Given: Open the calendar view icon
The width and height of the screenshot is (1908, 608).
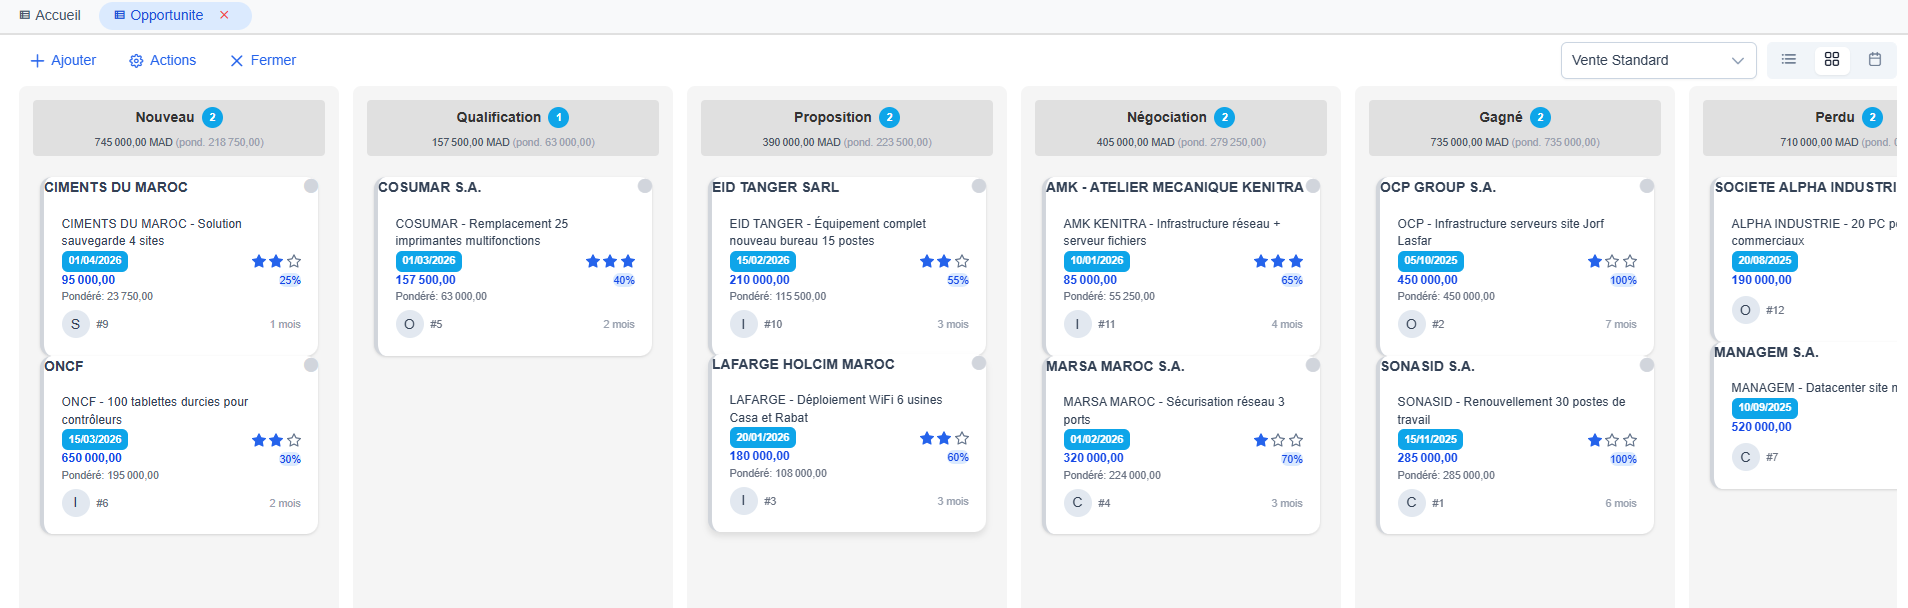Looking at the screenshot, I should [1875, 60].
